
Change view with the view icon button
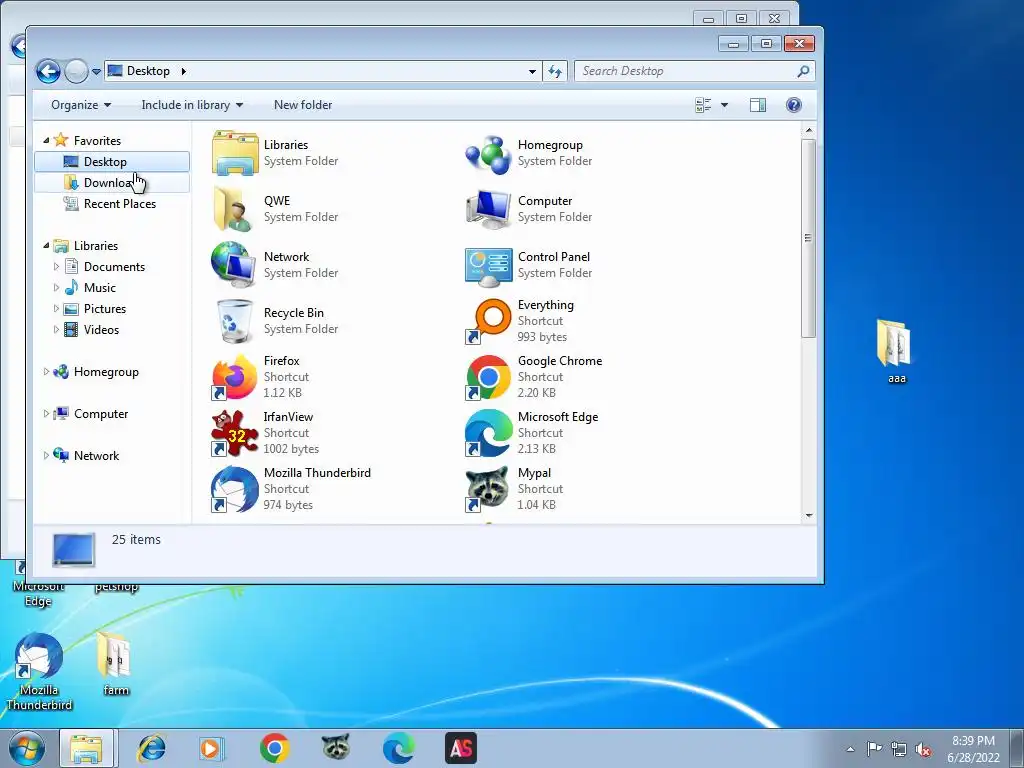pos(703,105)
